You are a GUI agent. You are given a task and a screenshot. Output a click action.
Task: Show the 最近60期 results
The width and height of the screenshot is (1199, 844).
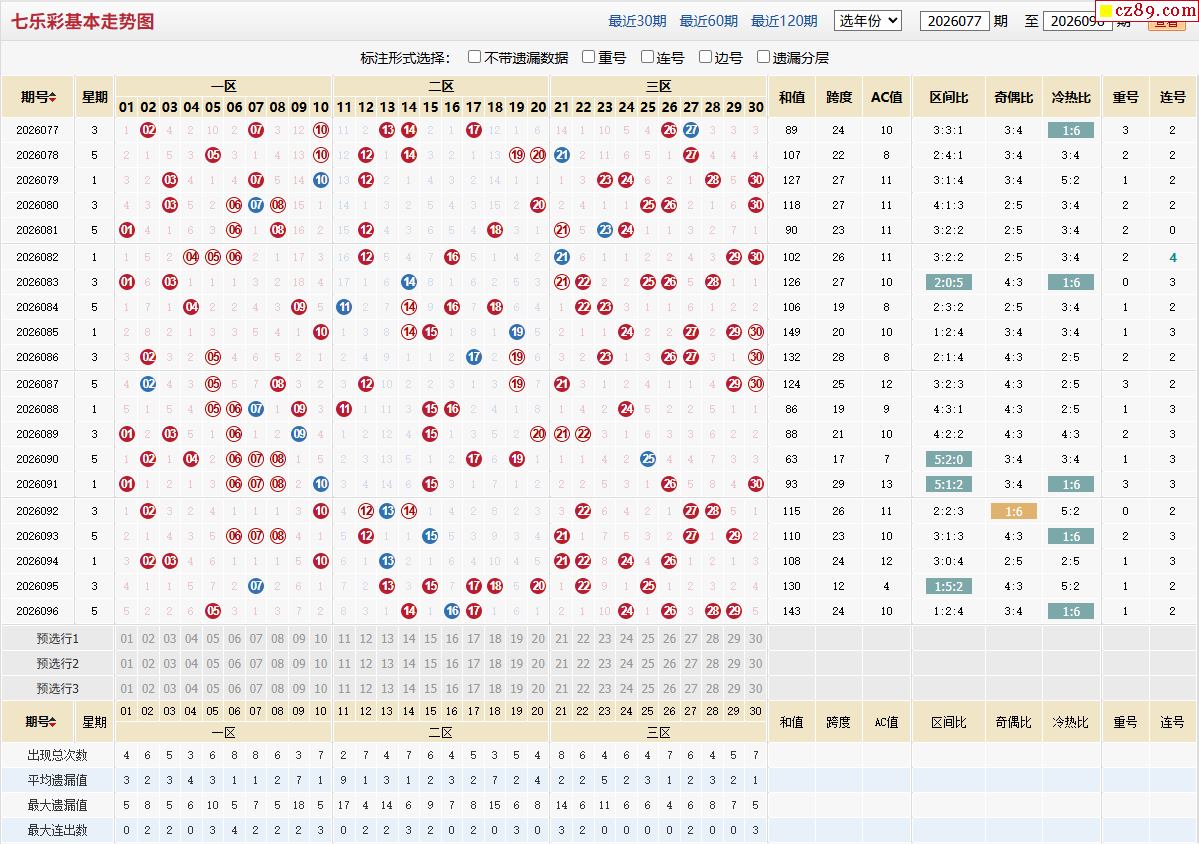coord(709,21)
